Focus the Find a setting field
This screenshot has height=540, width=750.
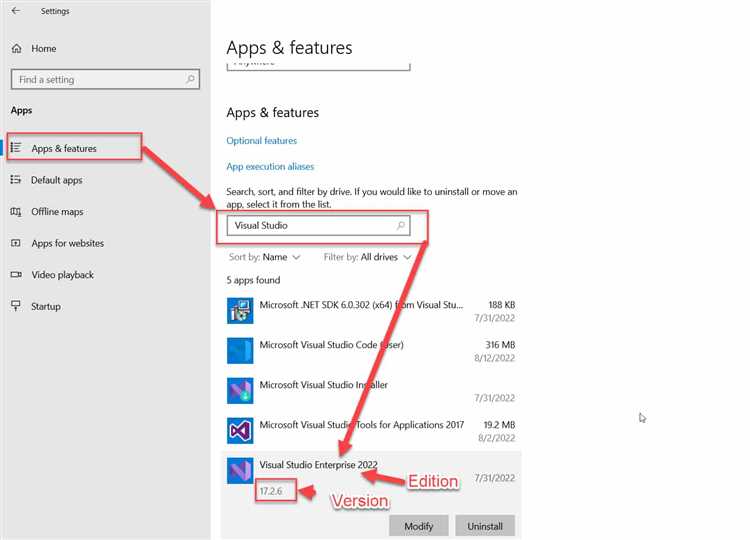click(x=105, y=79)
